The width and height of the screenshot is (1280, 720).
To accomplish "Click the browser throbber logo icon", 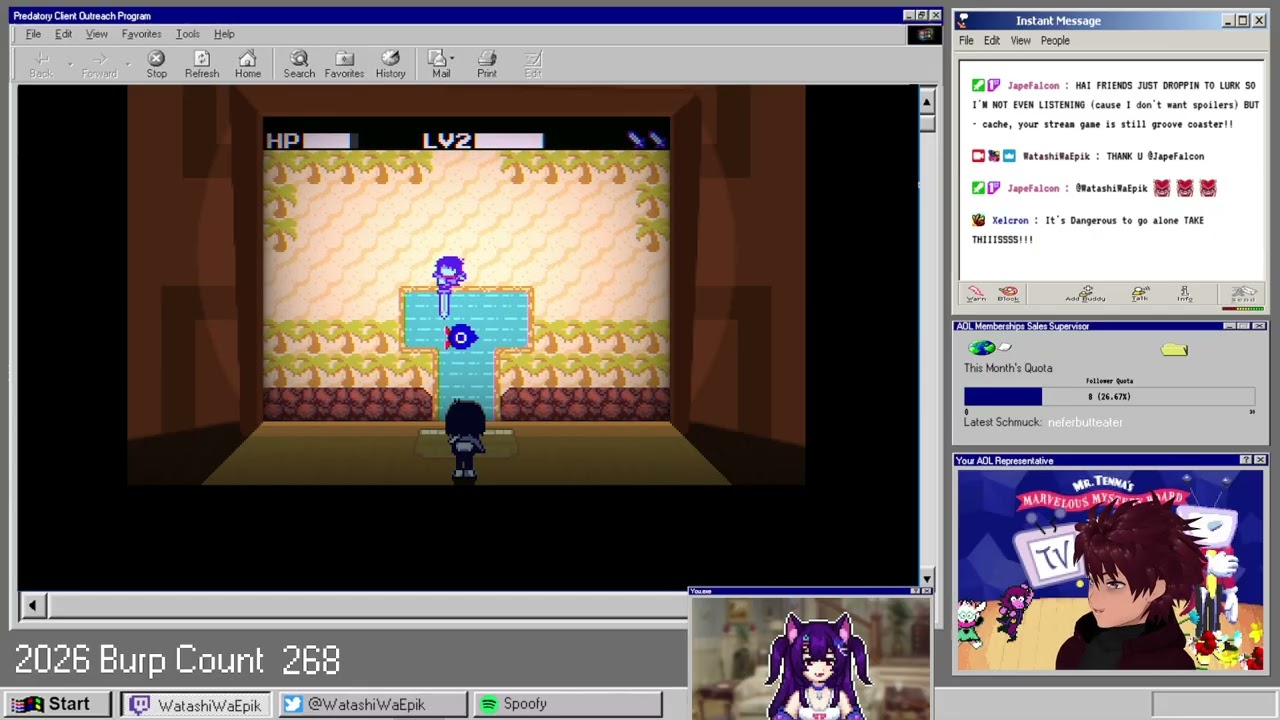I will [925, 34].
